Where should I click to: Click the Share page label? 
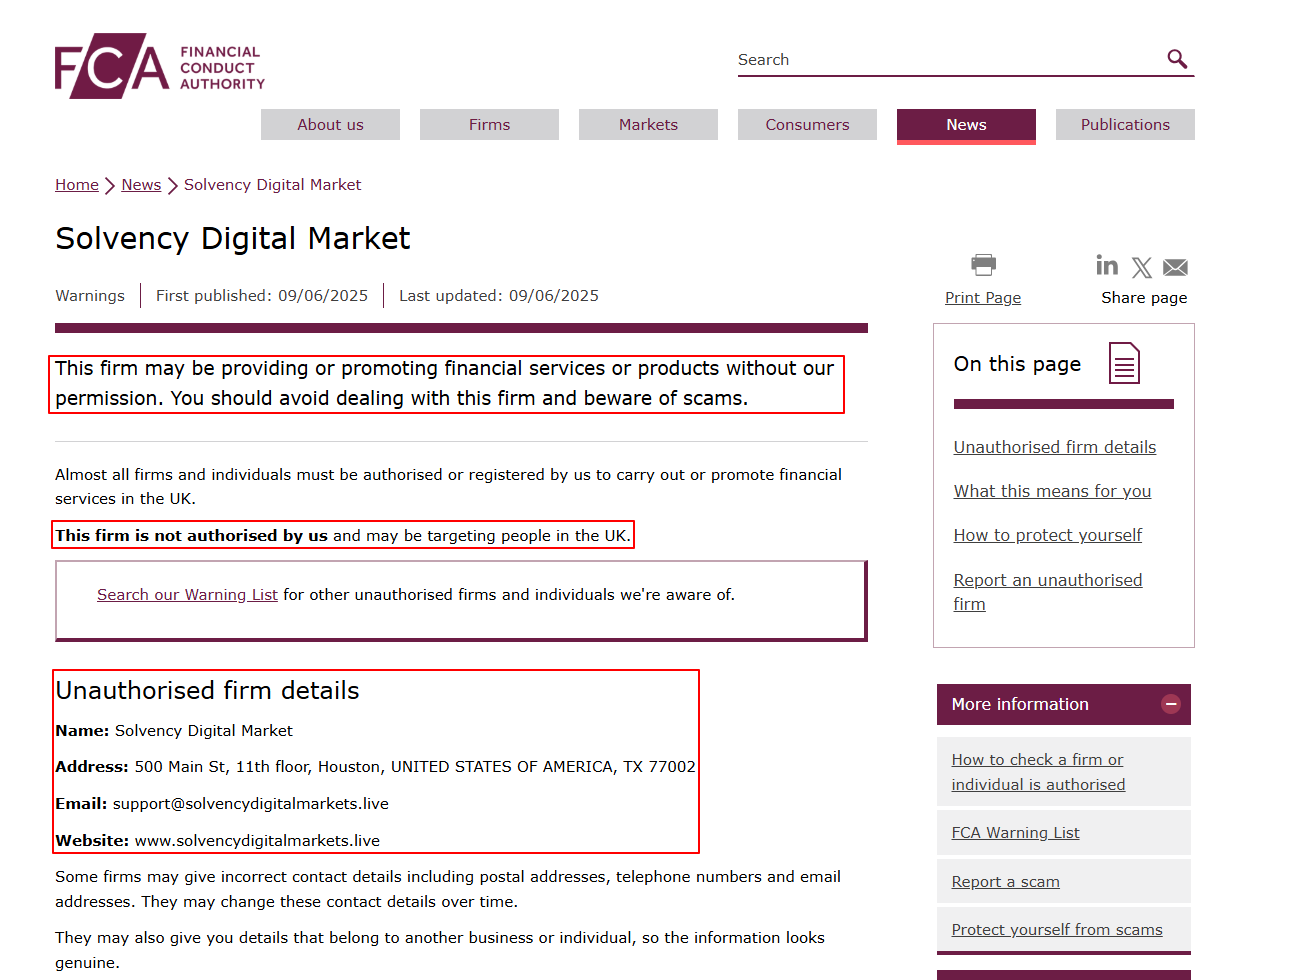1144,298
